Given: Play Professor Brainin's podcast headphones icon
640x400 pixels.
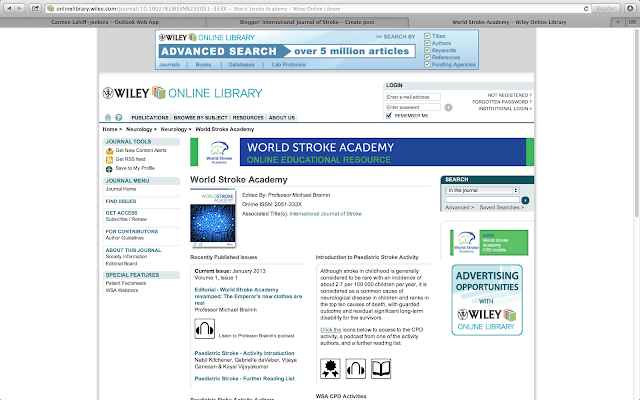Looking at the screenshot, I should [204, 329].
